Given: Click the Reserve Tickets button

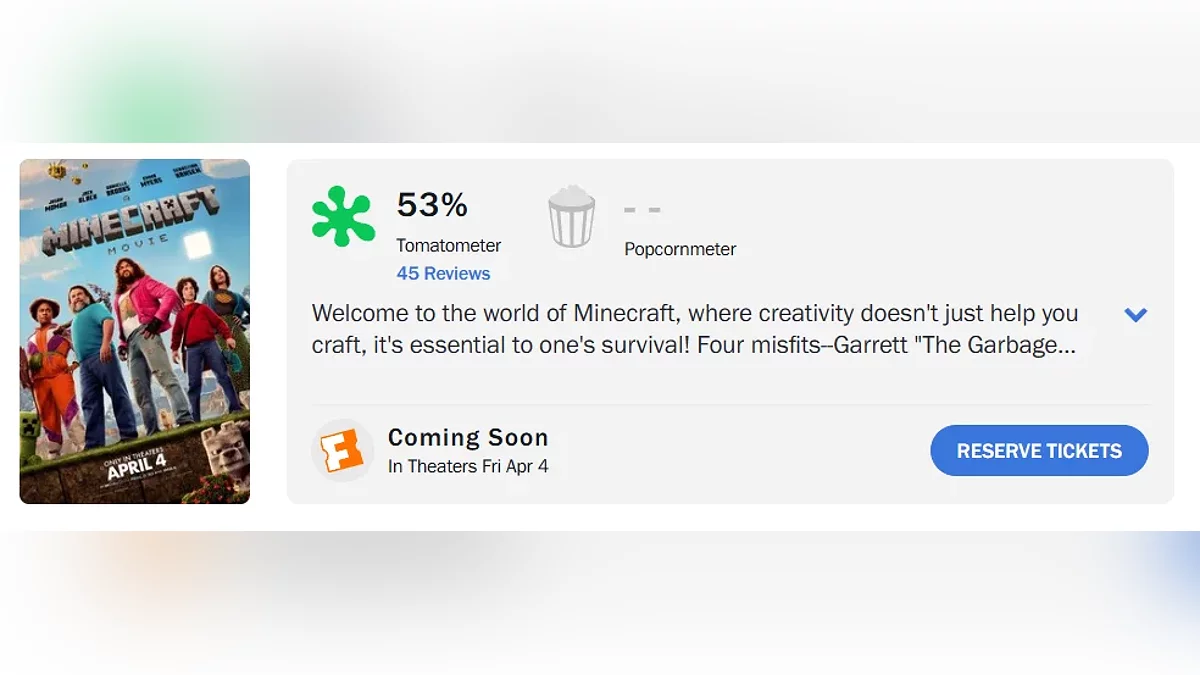Looking at the screenshot, I should pyautogui.click(x=1039, y=451).
